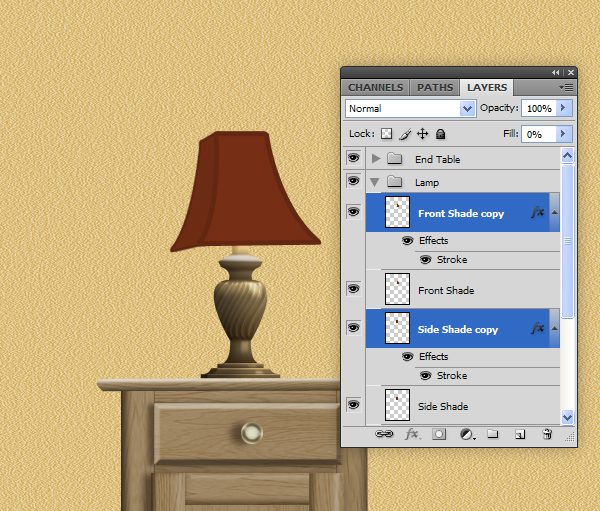
Task: Expand the End Table group
Action: pyautogui.click(x=376, y=159)
